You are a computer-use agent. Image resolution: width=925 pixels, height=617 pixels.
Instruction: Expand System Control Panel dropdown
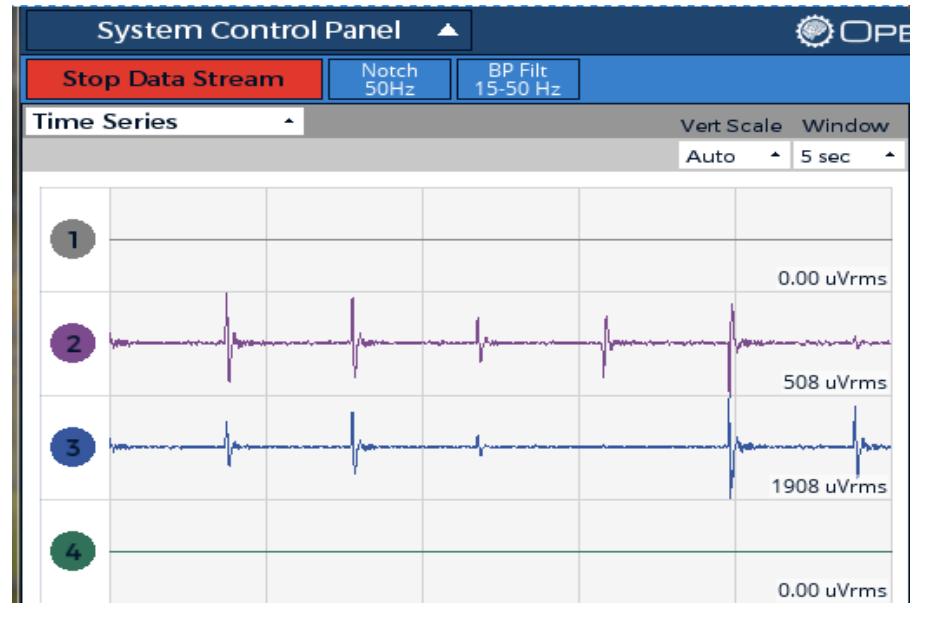coord(248,30)
